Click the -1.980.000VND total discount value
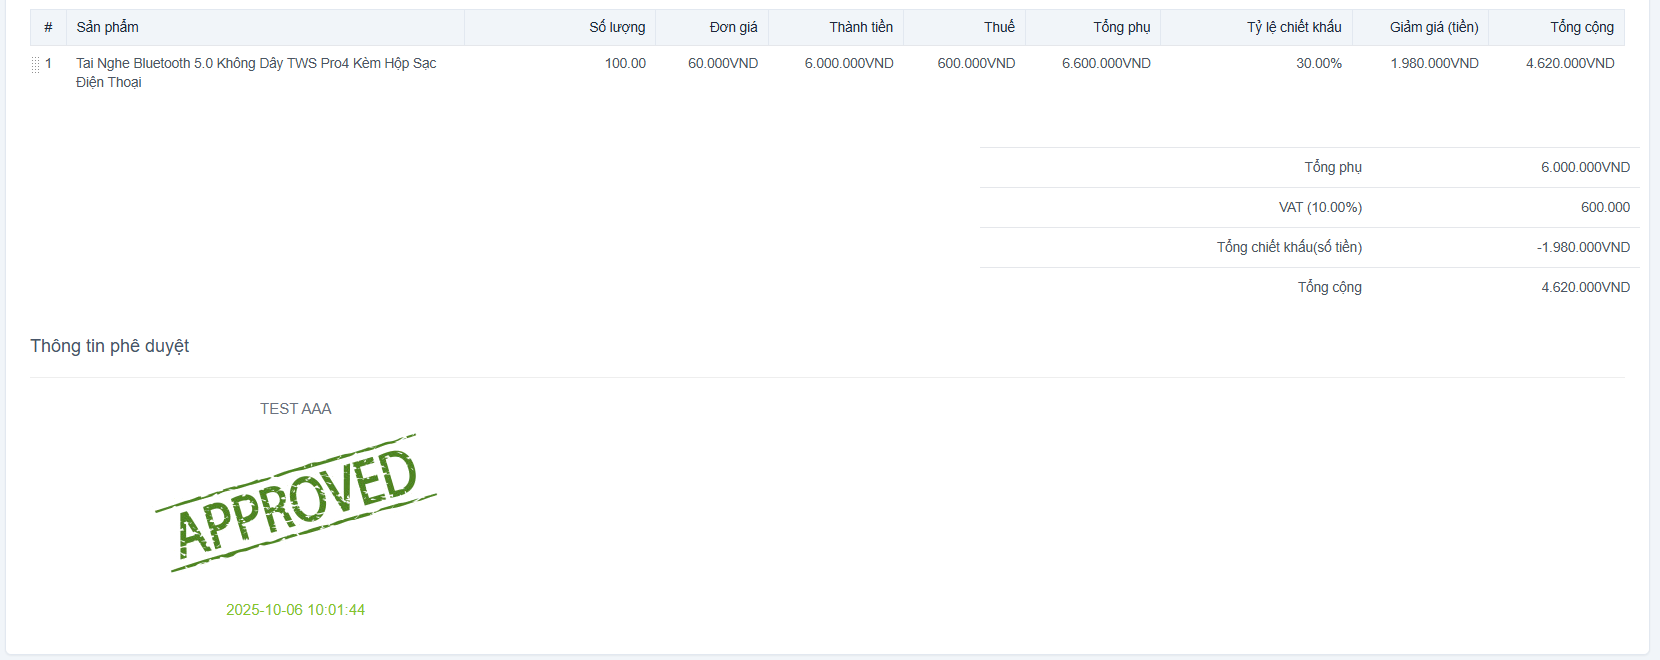 tap(1582, 247)
